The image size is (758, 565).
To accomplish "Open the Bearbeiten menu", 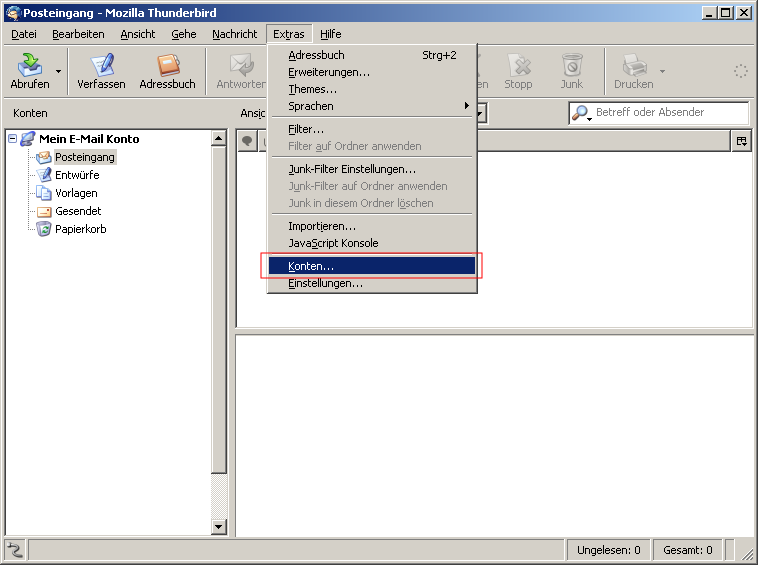I will click(x=78, y=34).
